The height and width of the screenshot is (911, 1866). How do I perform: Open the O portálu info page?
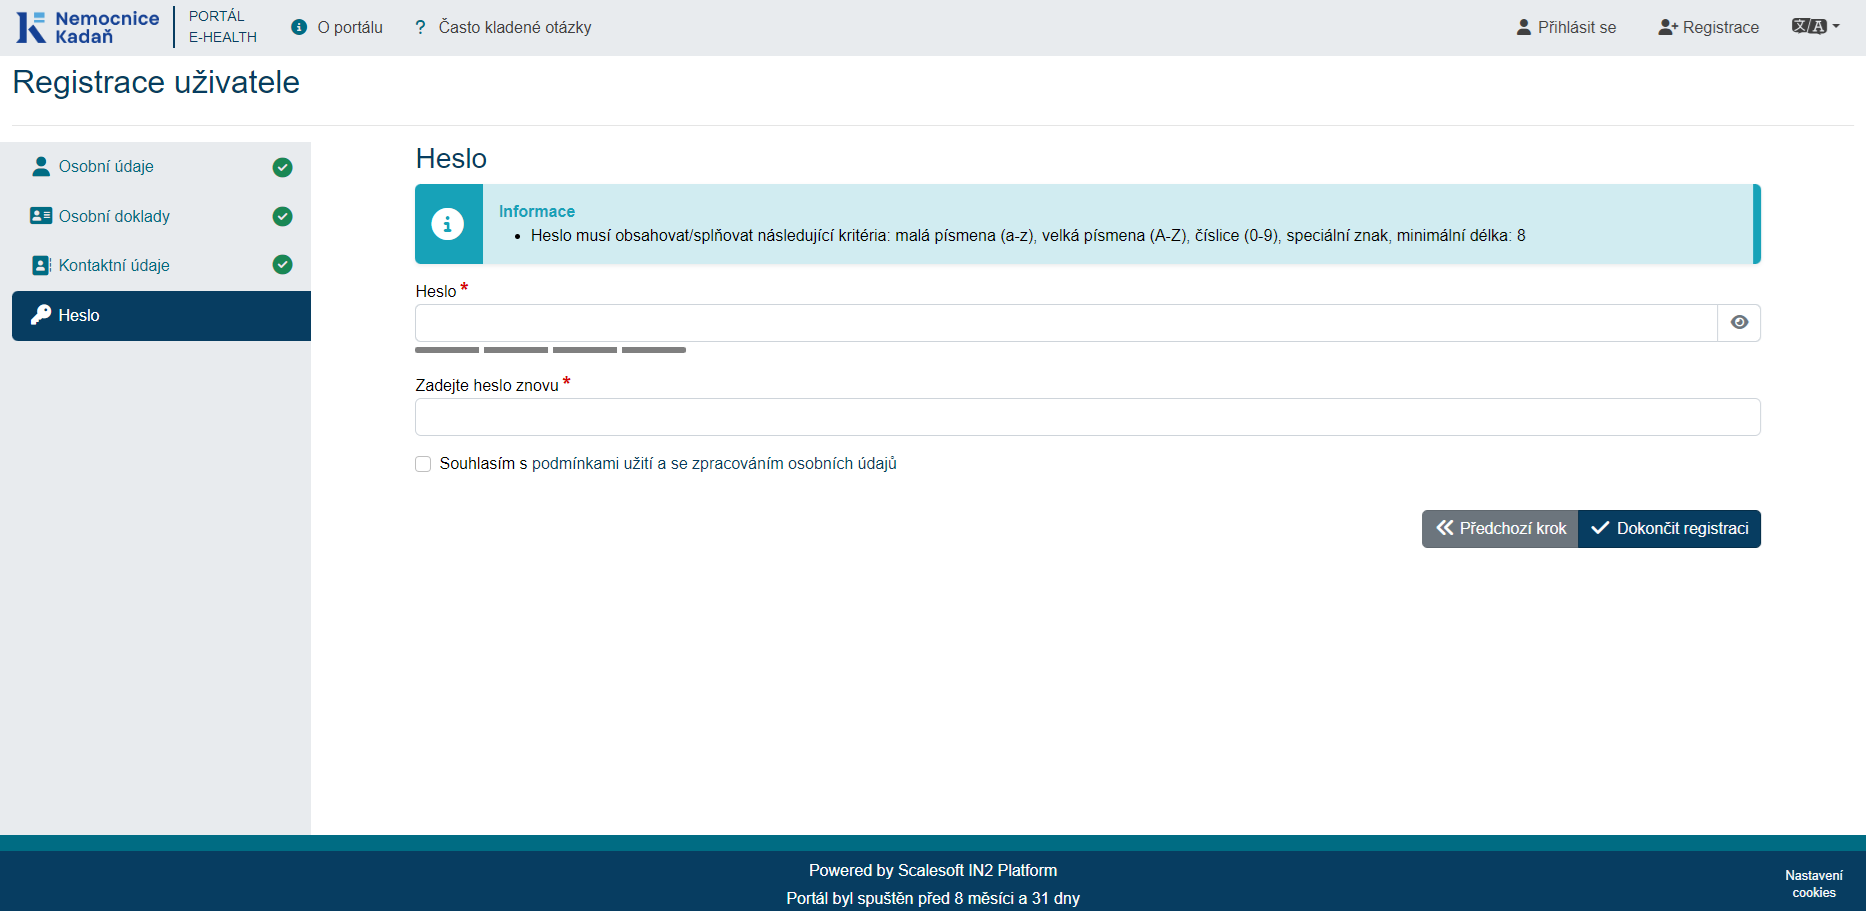pyautogui.click(x=337, y=27)
